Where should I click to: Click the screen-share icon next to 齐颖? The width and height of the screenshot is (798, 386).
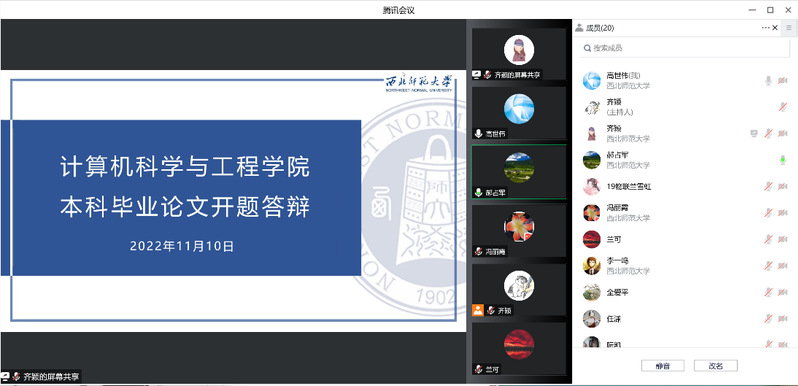[x=754, y=133]
